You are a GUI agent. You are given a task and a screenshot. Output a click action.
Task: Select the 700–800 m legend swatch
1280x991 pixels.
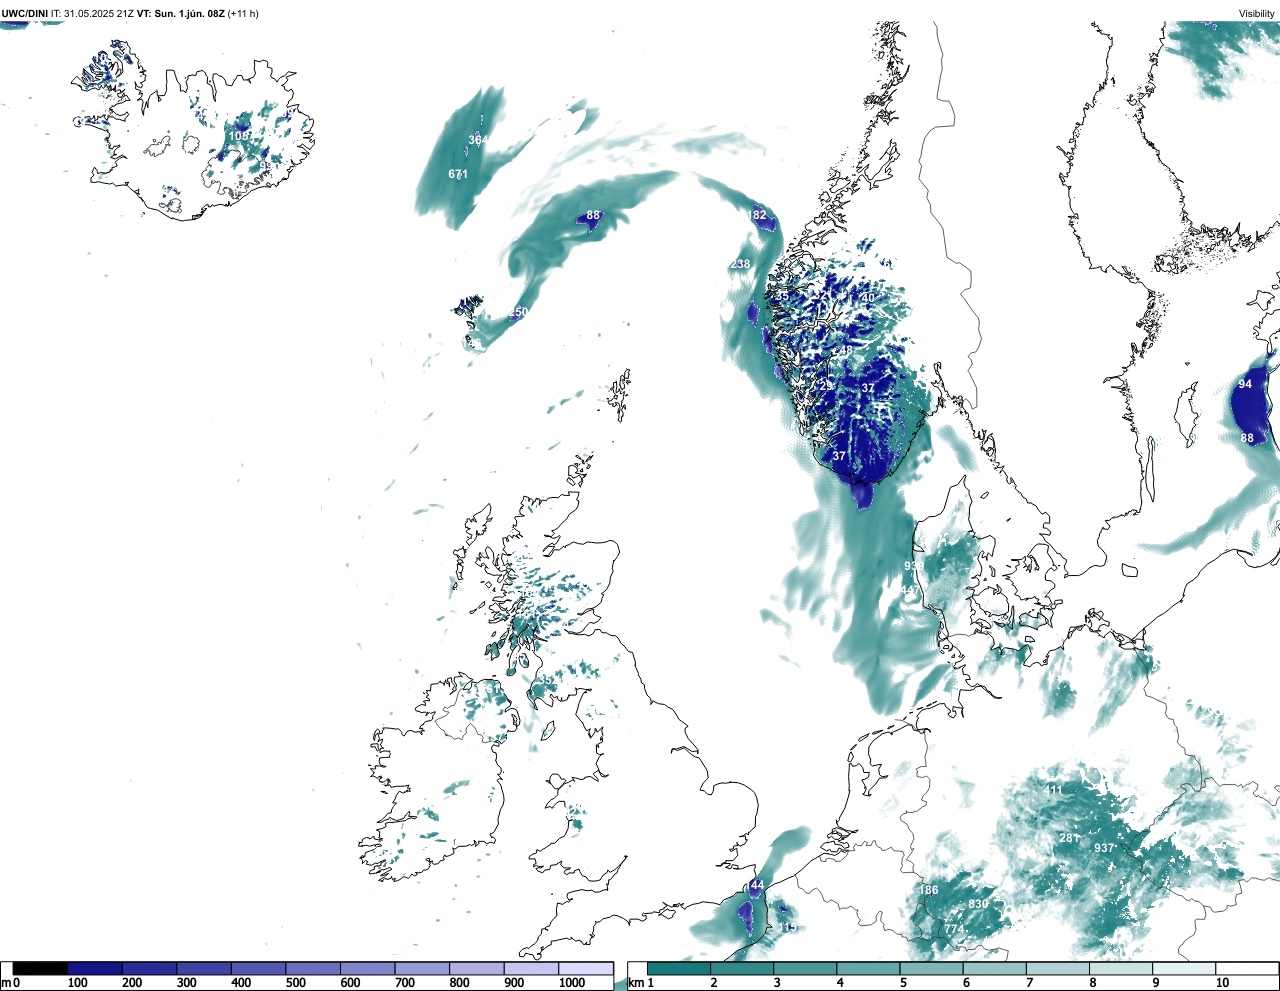(x=422, y=968)
